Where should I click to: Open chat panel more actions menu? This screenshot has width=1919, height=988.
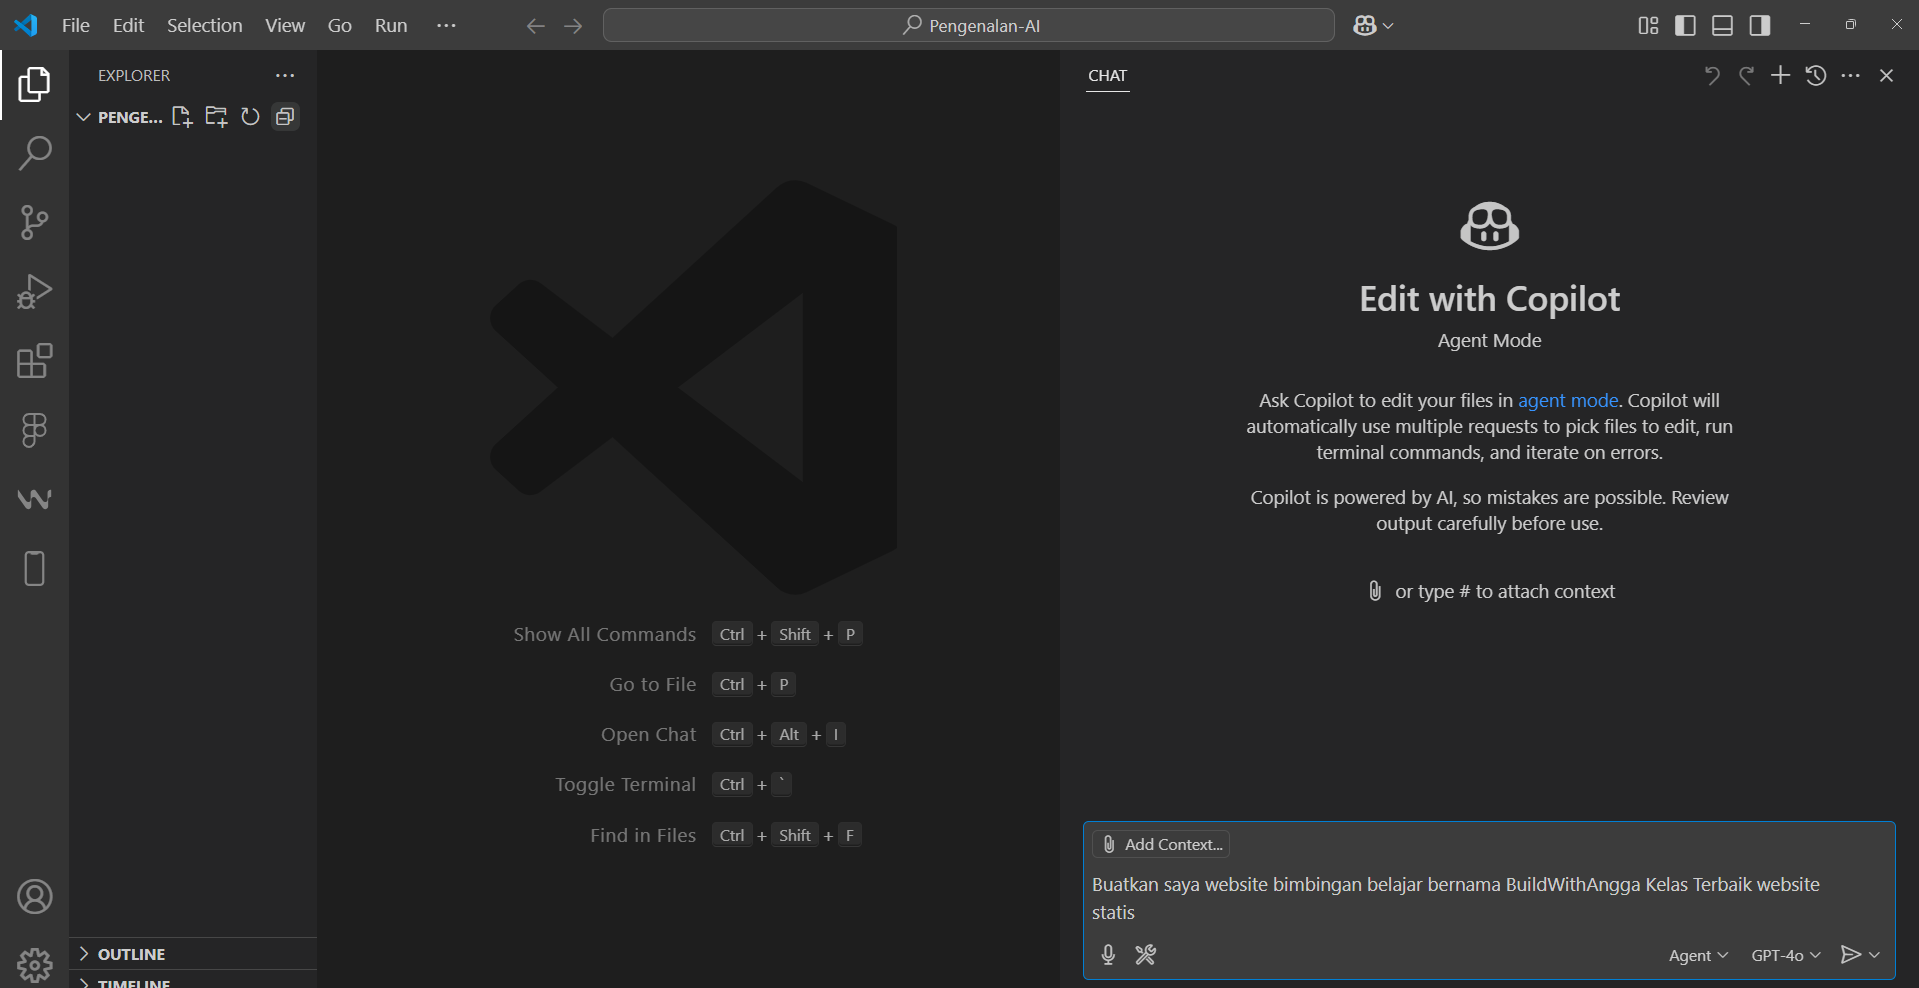tap(1851, 76)
